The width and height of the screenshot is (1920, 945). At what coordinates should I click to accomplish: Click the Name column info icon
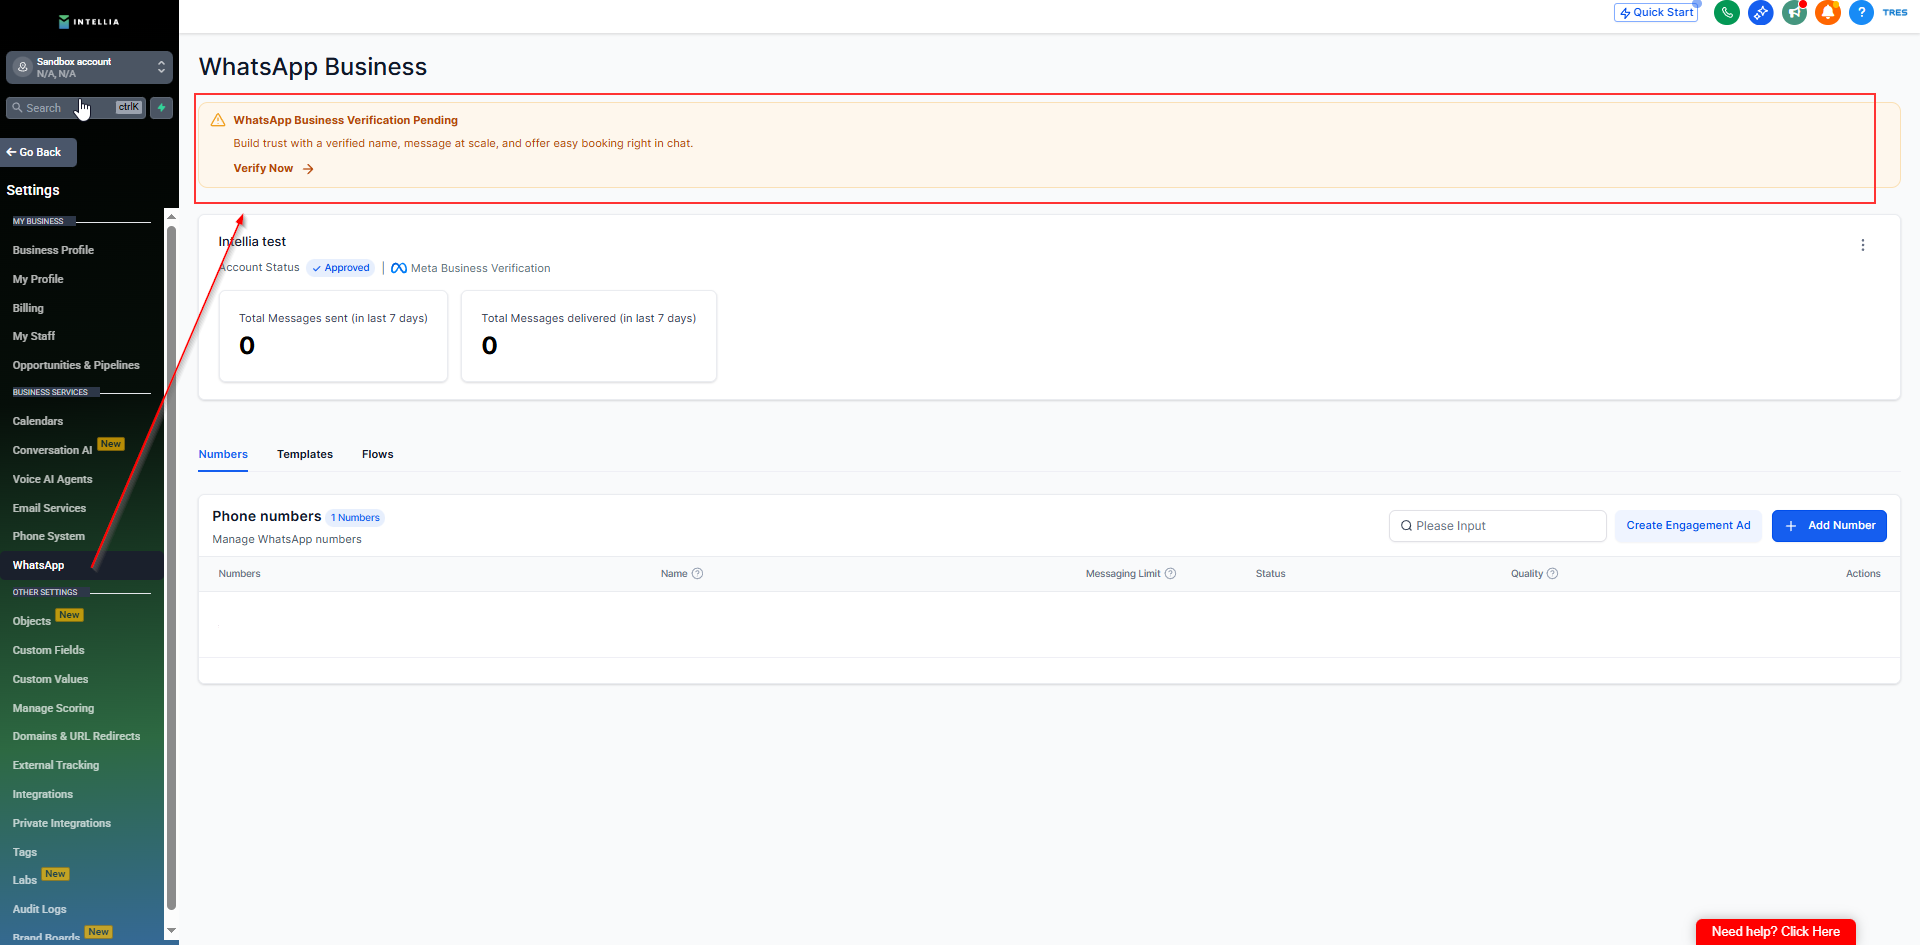coord(698,574)
